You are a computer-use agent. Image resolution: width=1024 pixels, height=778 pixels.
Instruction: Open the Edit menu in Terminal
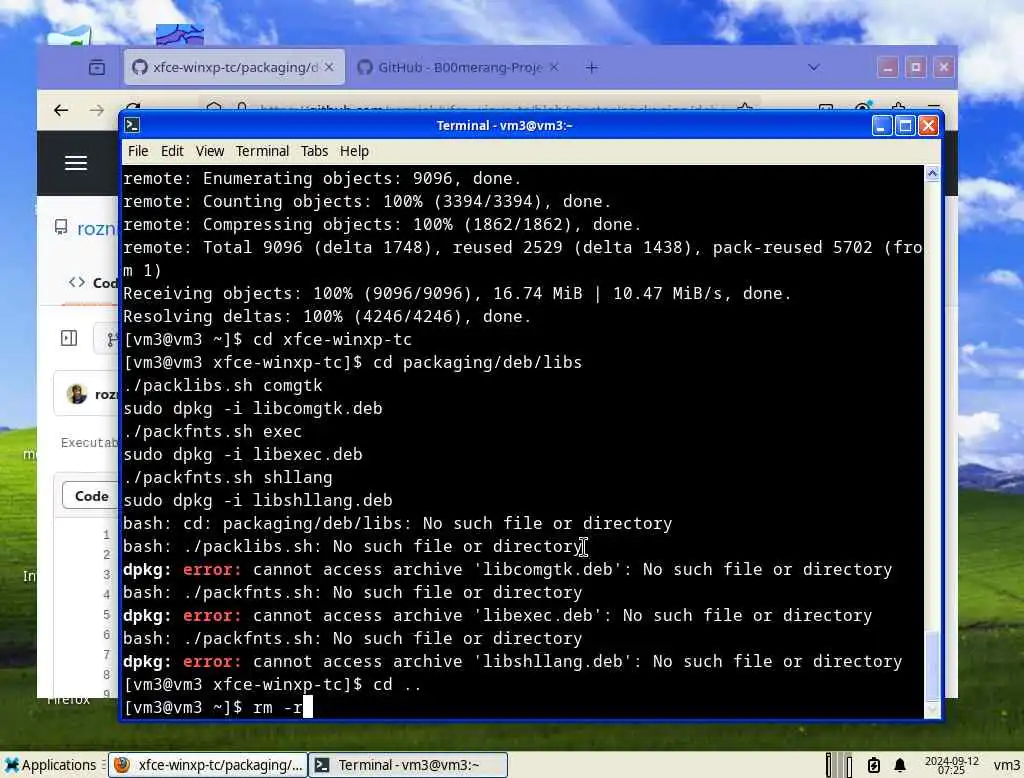point(172,151)
